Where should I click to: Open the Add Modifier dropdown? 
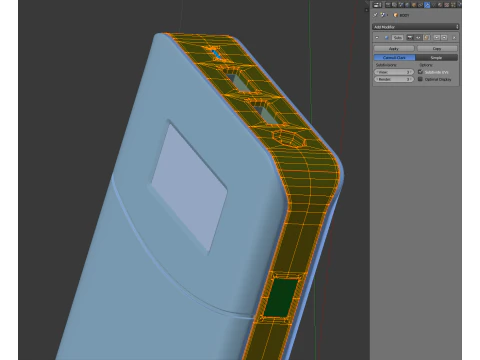coord(416,27)
